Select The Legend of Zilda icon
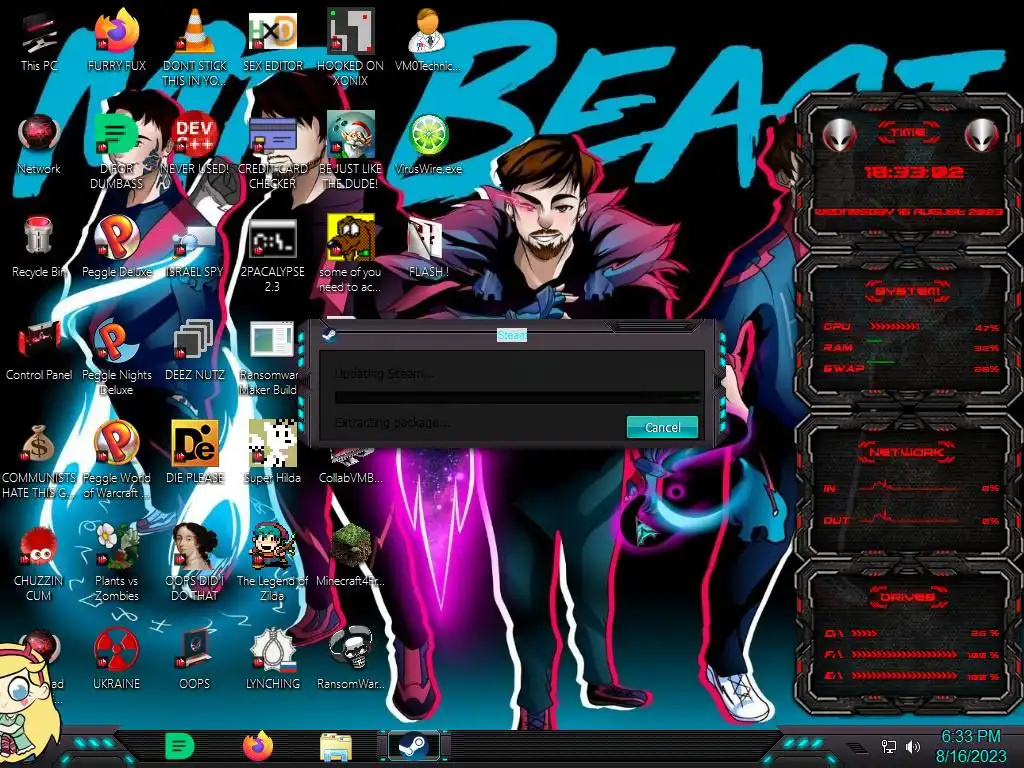This screenshot has width=1024, height=768. (x=272, y=563)
